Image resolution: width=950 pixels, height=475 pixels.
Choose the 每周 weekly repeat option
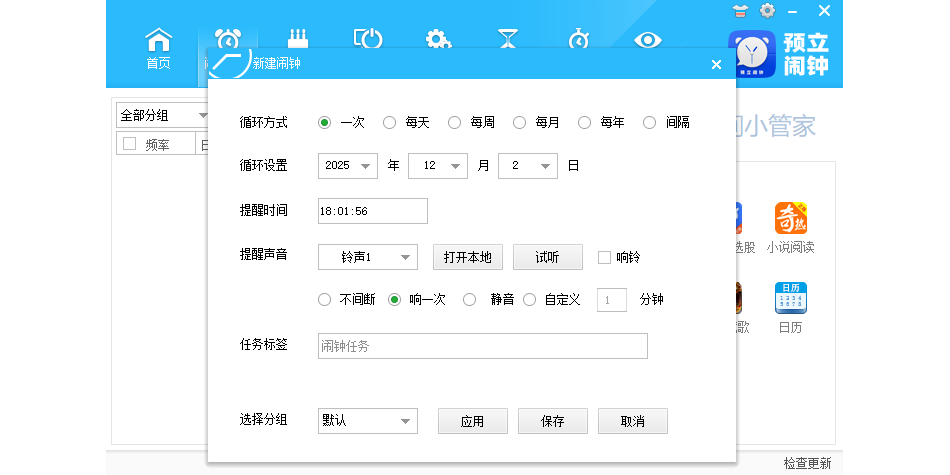455,123
